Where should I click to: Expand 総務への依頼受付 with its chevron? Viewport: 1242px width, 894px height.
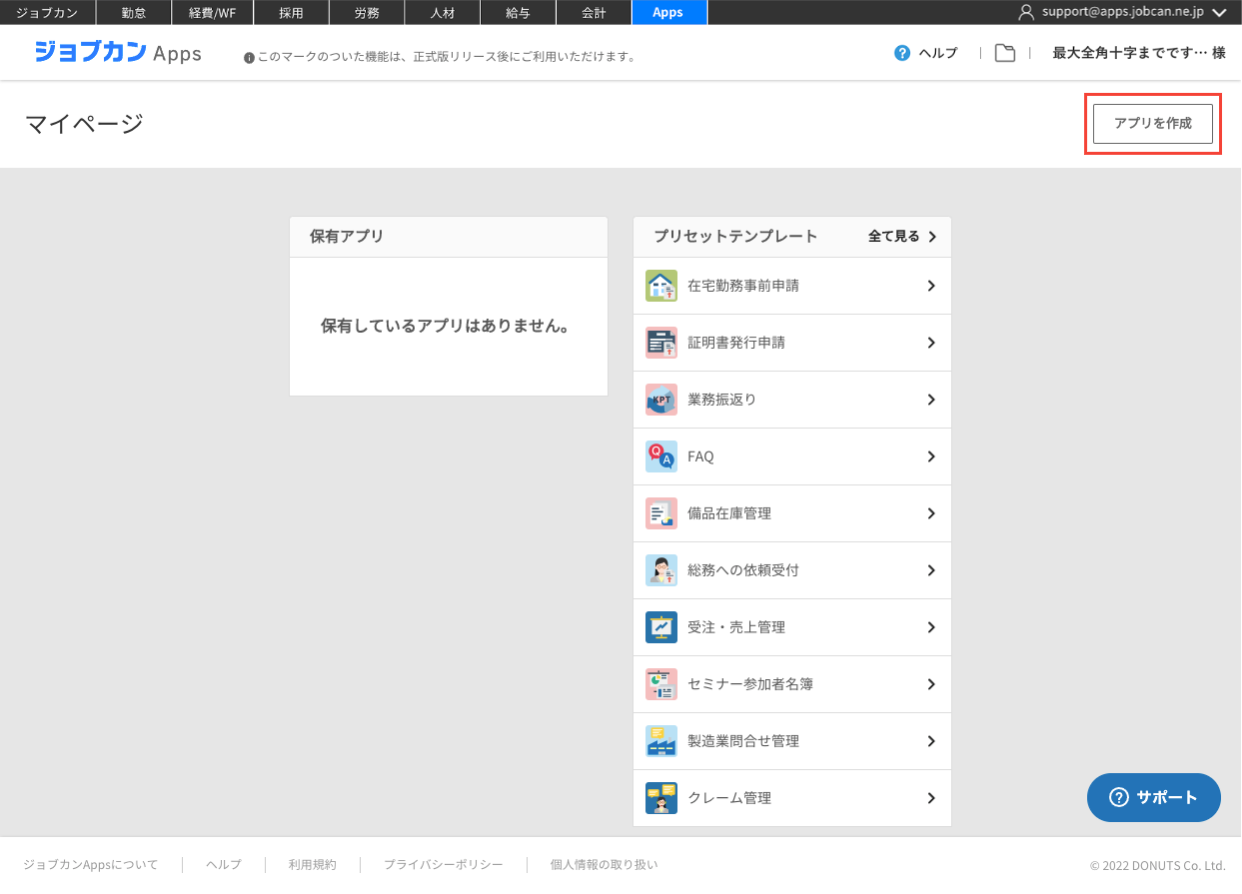931,571
